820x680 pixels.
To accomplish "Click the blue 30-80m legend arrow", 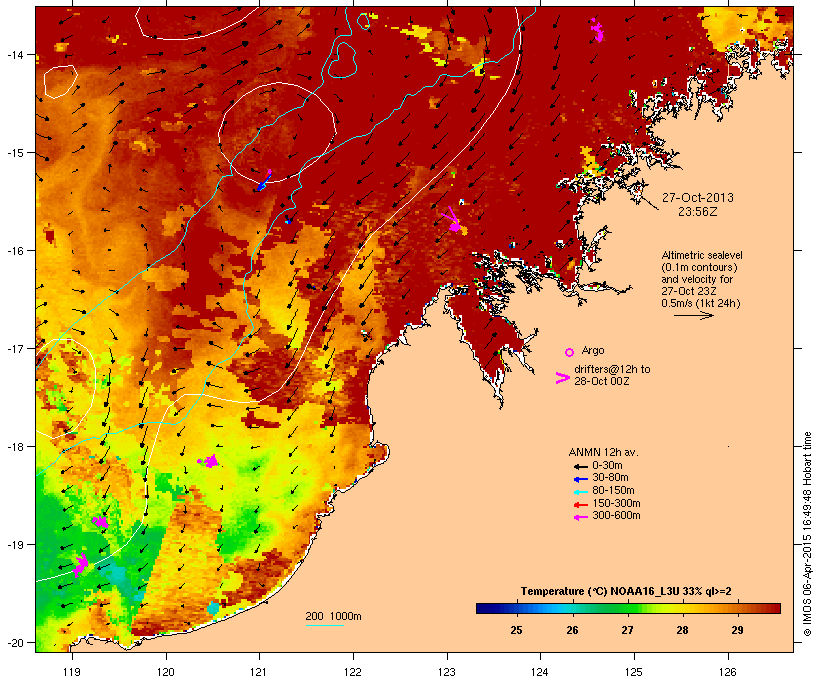I will coord(580,479).
